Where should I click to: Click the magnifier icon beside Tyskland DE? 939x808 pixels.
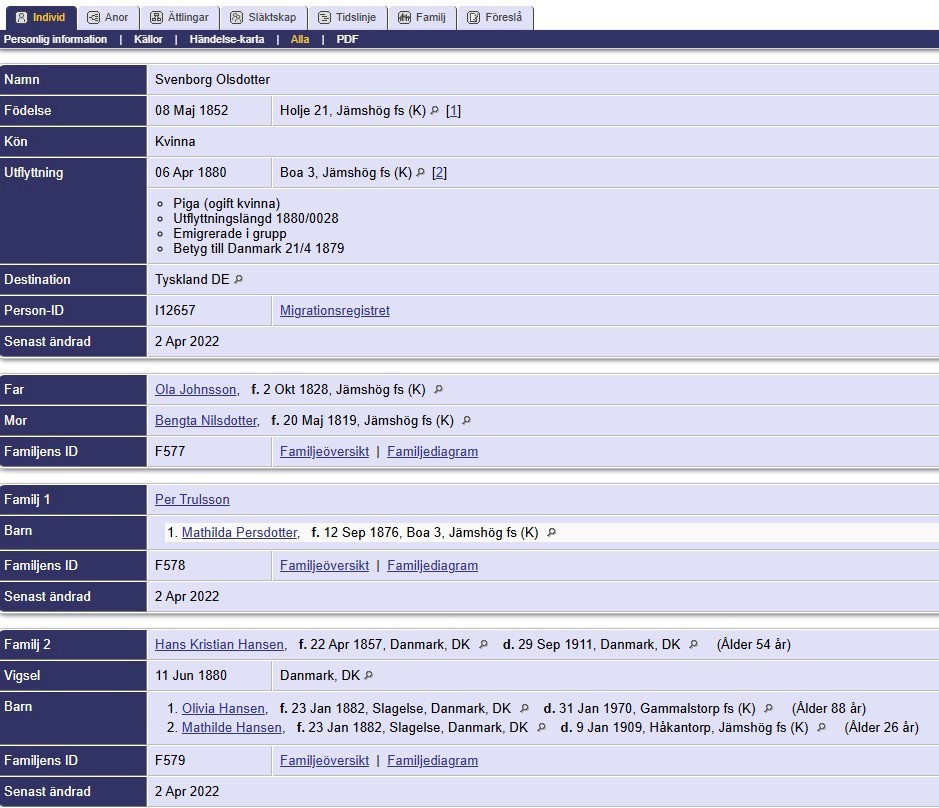tap(238, 279)
